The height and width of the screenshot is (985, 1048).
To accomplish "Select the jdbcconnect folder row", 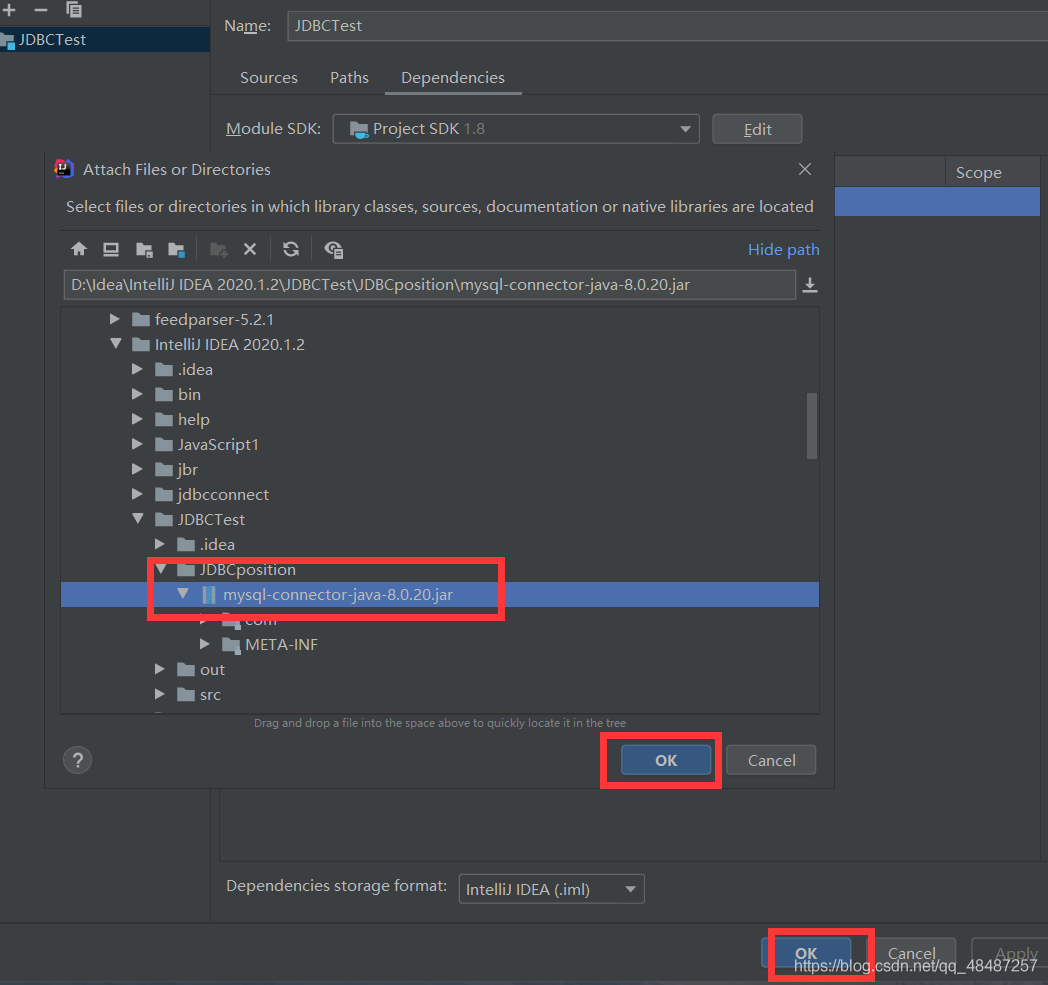I will [440, 495].
